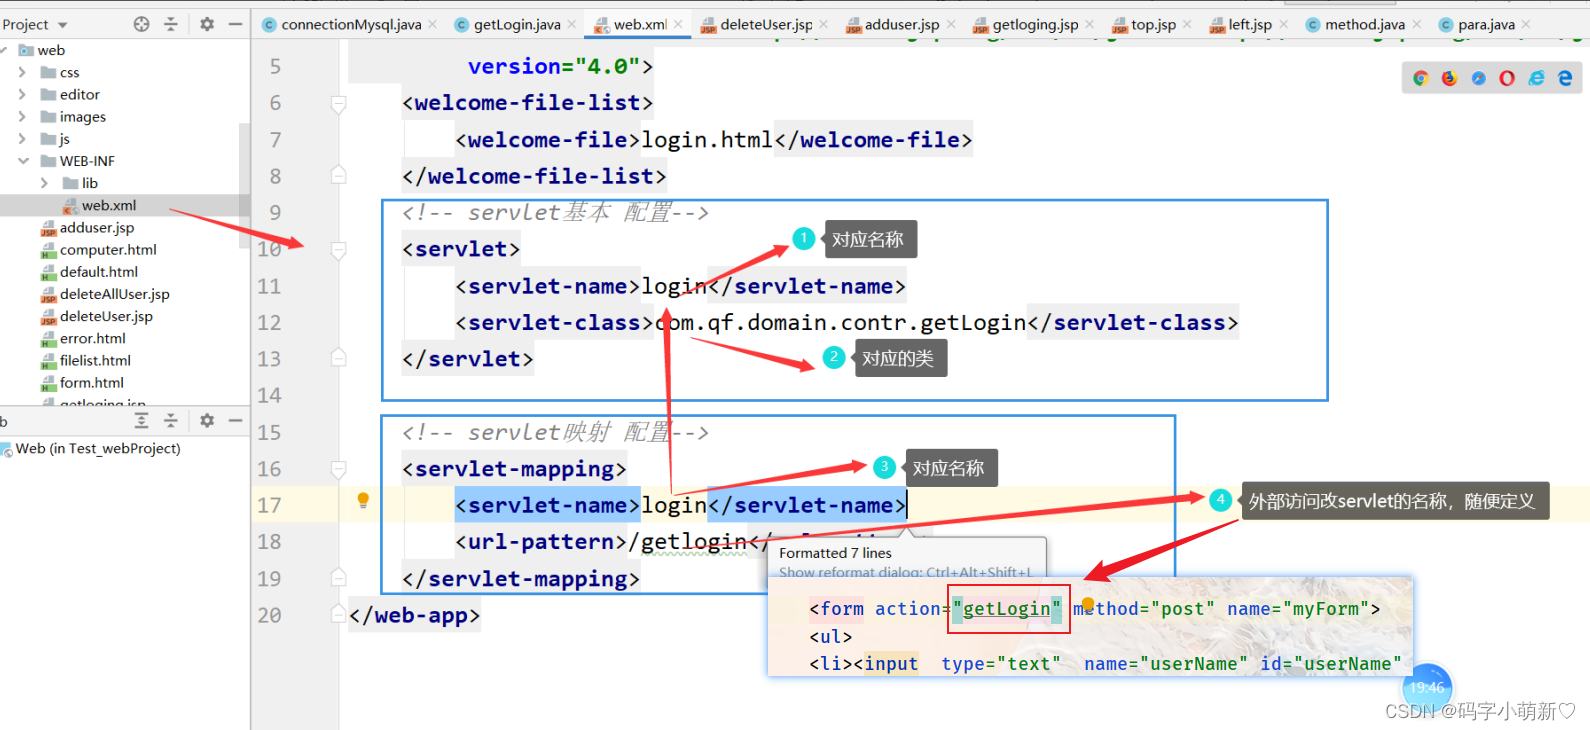Select computer.html in the project tree

pyautogui.click(x=108, y=249)
